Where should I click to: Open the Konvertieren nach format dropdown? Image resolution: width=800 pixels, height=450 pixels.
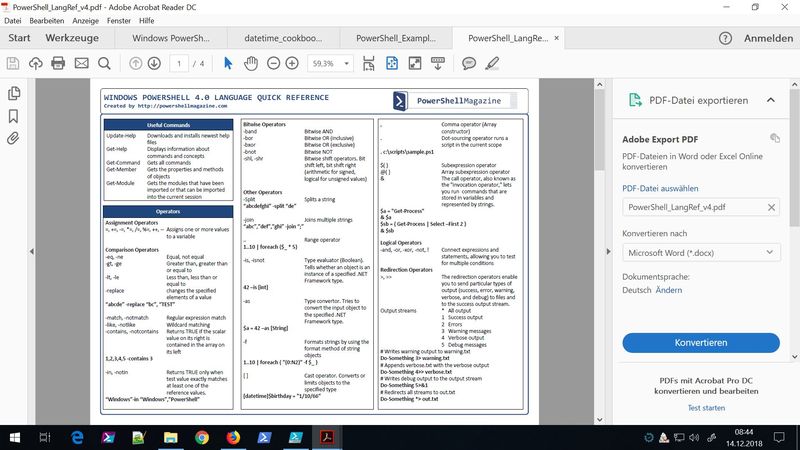pos(701,253)
